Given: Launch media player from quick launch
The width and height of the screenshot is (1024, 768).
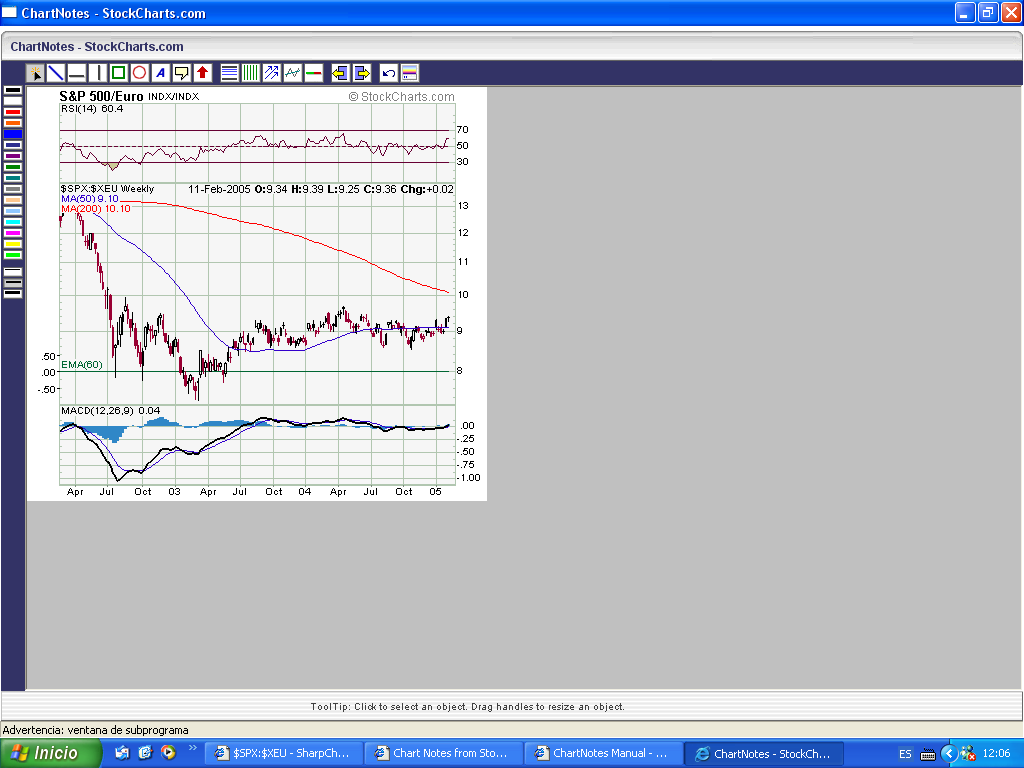Looking at the screenshot, I should [168, 752].
